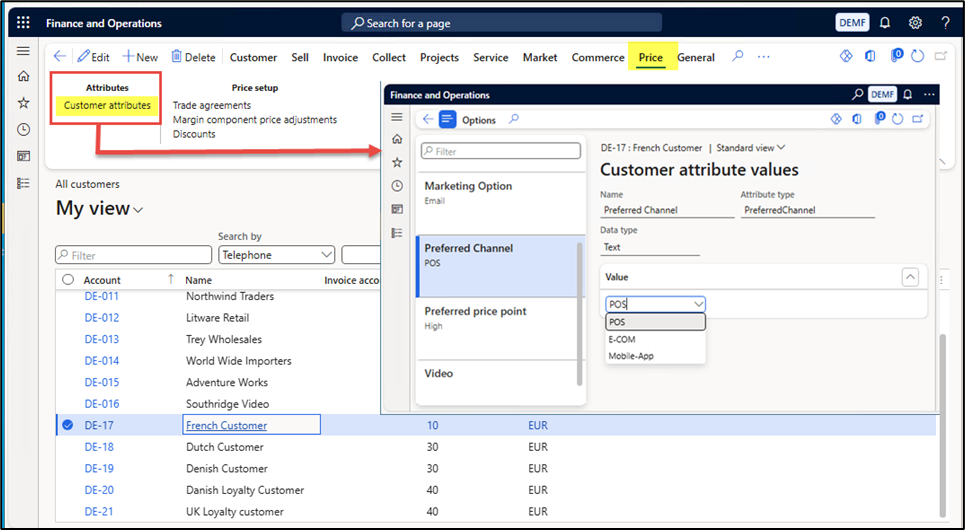The height and width of the screenshot is (530, 965).
Task: Open the Customer tab
Action: 253,57
